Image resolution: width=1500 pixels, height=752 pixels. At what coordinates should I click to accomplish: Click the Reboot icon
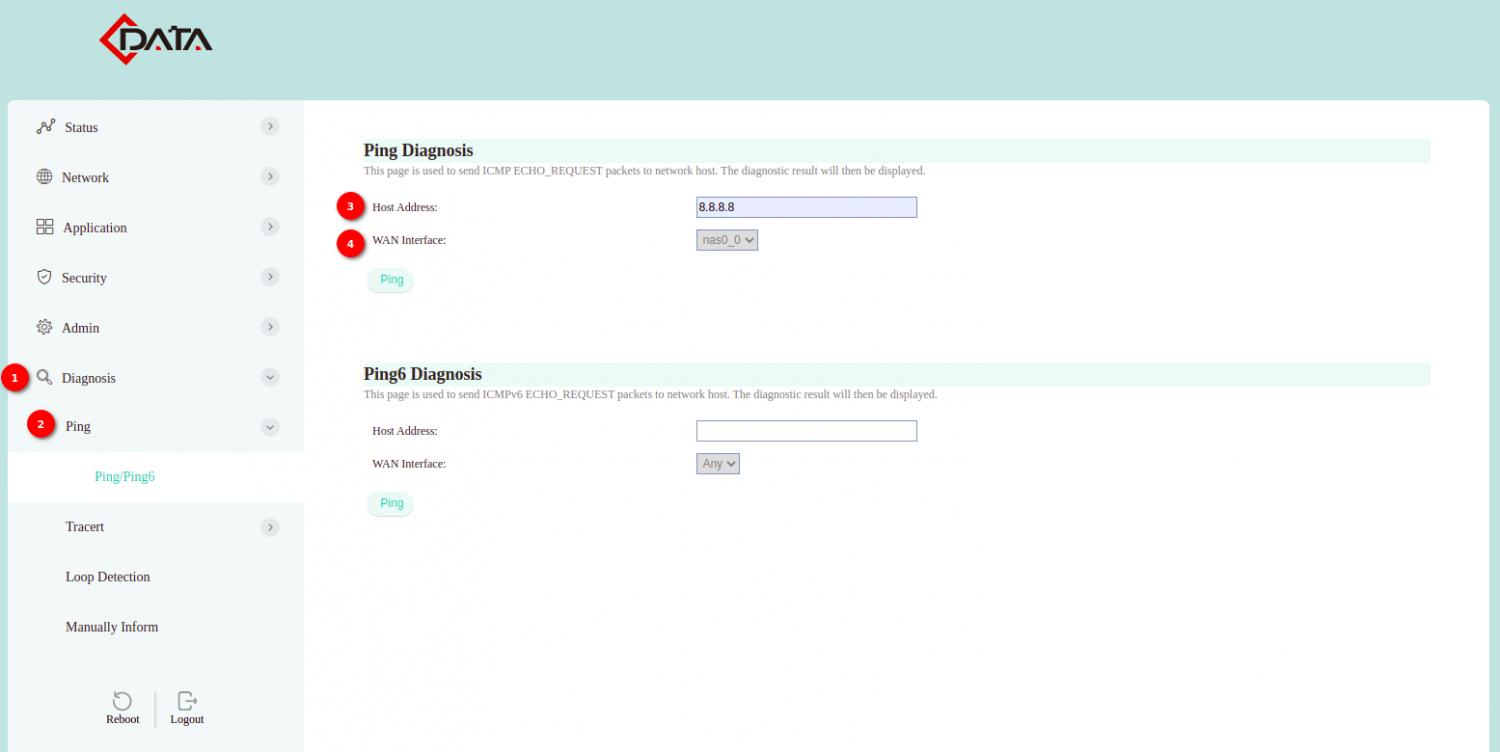pyautogui.click(x=122, y=700)
